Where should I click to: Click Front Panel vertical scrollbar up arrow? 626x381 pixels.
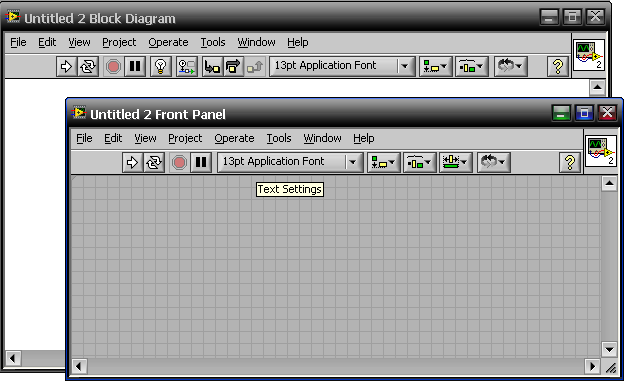tap(609, 183)
